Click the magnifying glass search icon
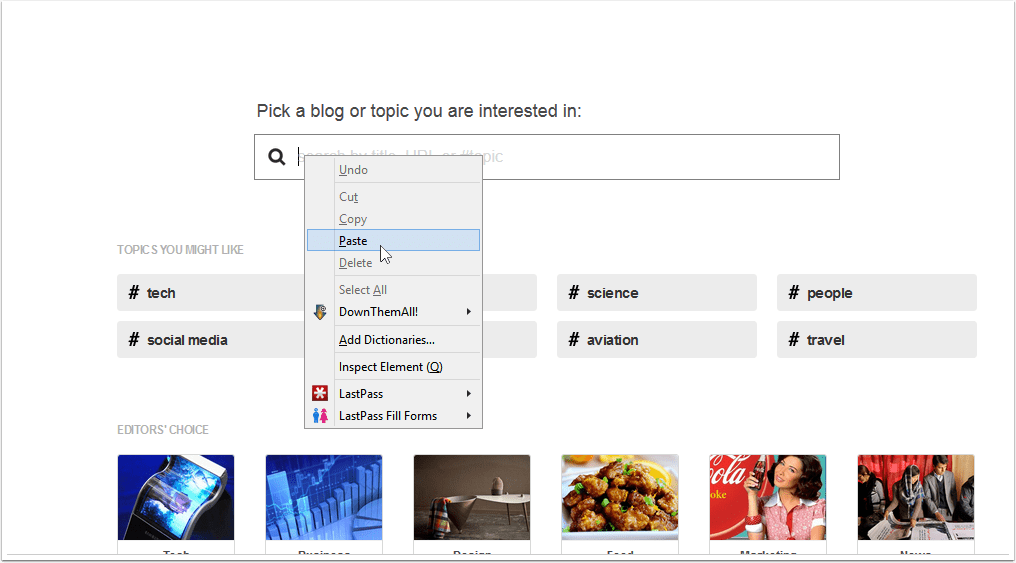The height and width of the screenshot is (563, 1016). pyautogui.click(x=277, y=157)
